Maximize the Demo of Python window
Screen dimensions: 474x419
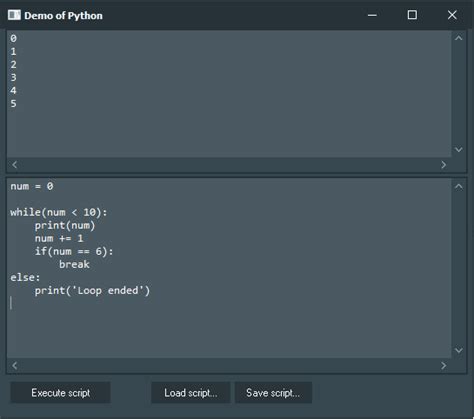pos(412,15)
